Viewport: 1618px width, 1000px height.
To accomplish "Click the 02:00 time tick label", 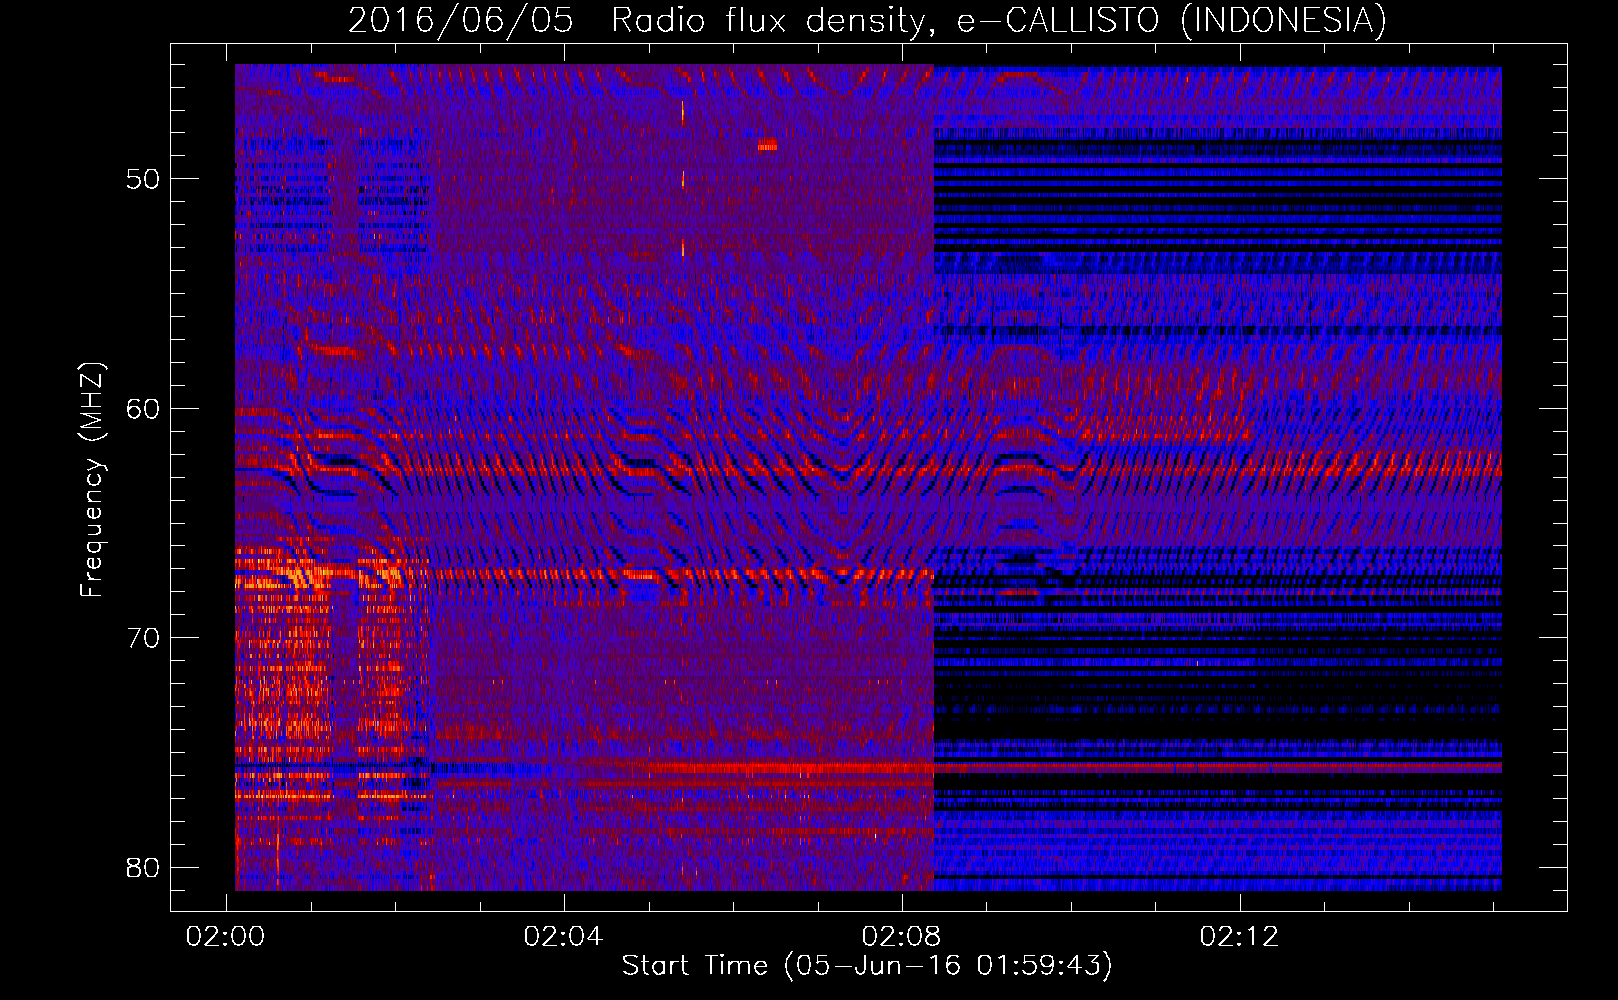I will tap(226, 936).
